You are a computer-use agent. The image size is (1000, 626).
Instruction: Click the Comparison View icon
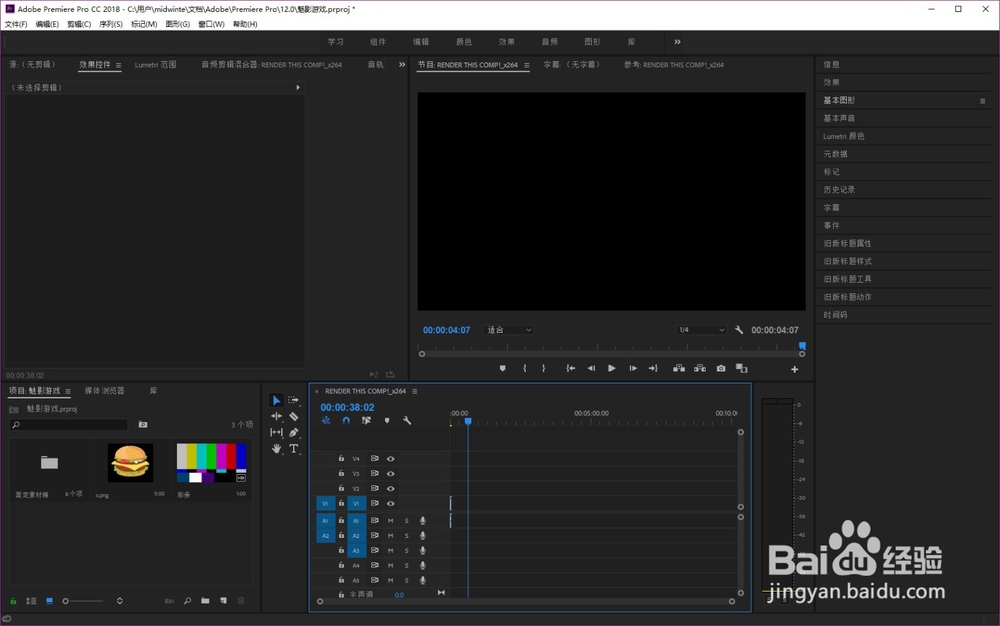[741, 368]
